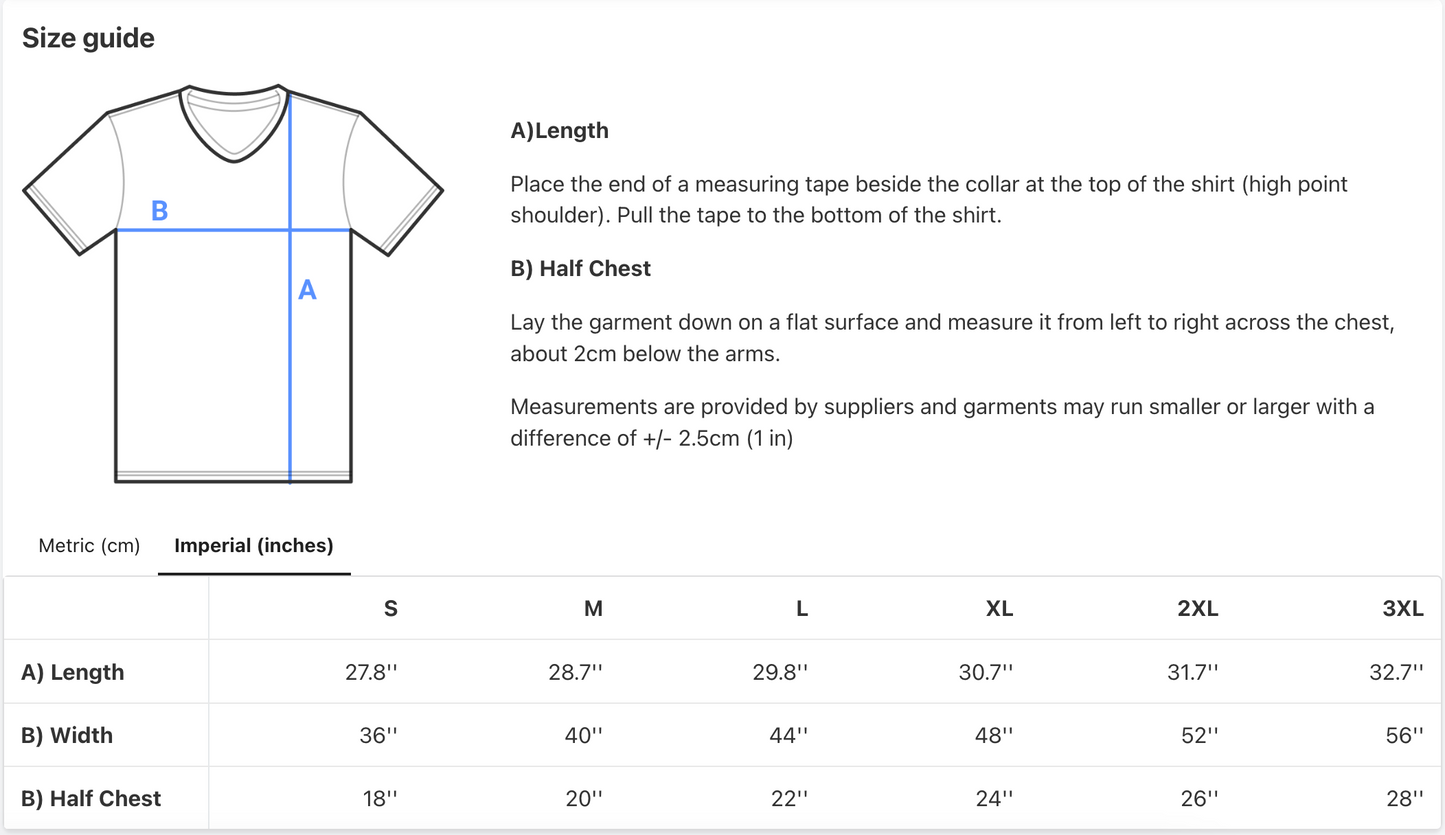Select the L size column header
The width and height of the screenshot is (1445, 835).
click(802, 609)
